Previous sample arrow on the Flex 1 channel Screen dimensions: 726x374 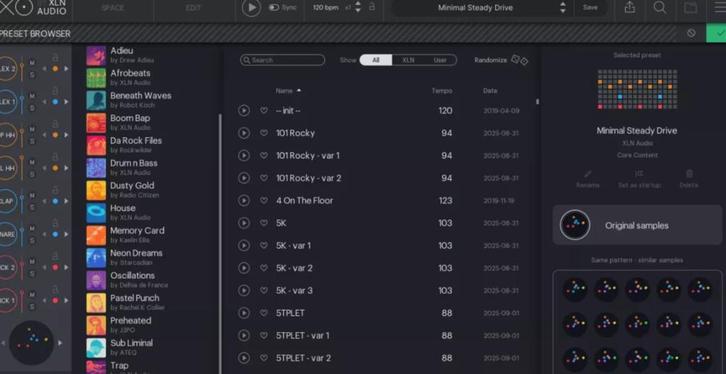[44, 101]
